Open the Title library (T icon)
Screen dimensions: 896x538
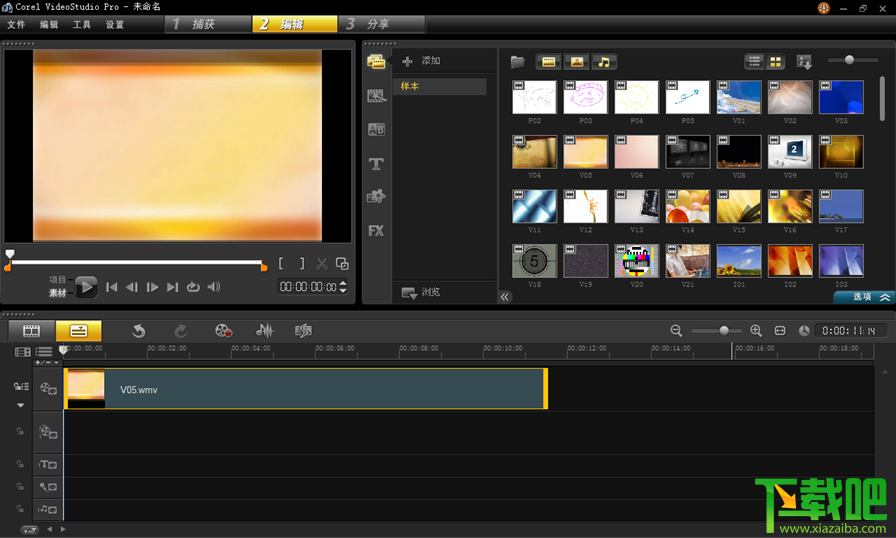(x=376, y=164)
